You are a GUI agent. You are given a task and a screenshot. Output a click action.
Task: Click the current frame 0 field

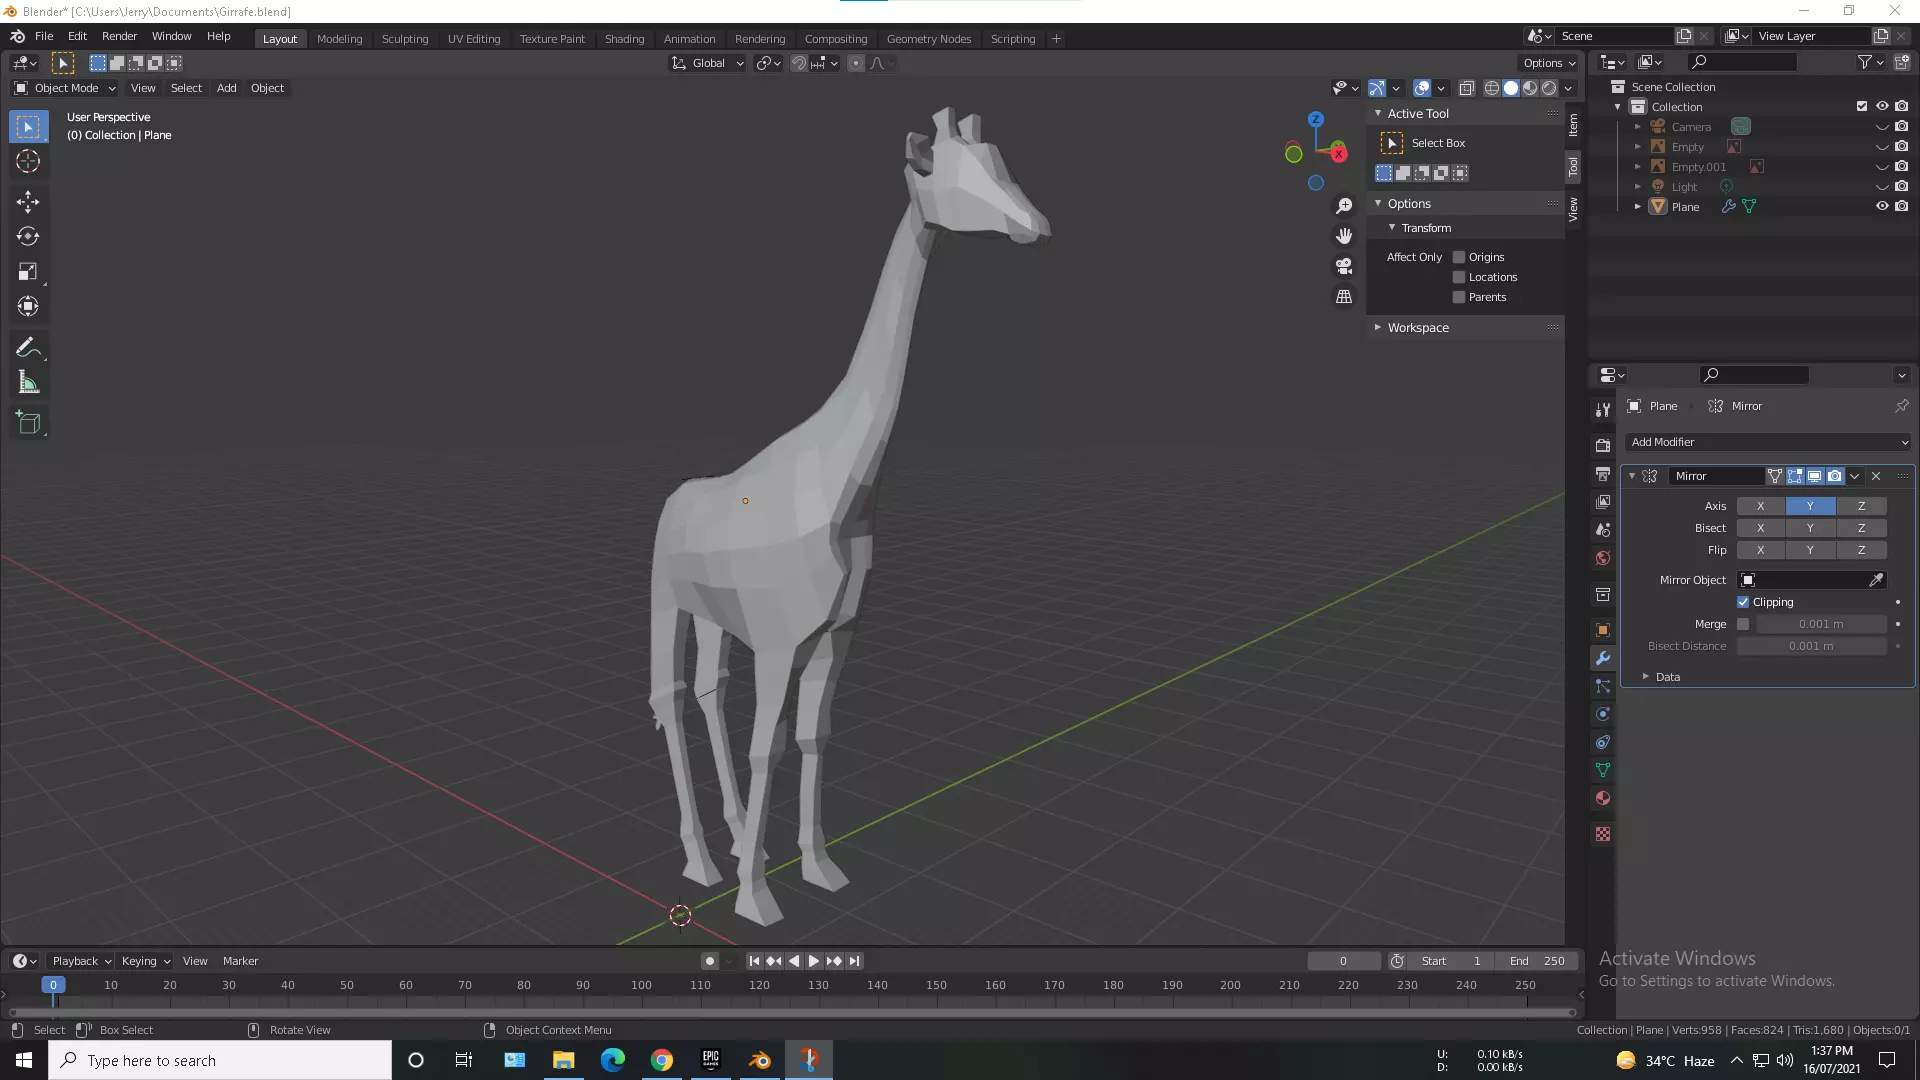(x=1343, y=961)
